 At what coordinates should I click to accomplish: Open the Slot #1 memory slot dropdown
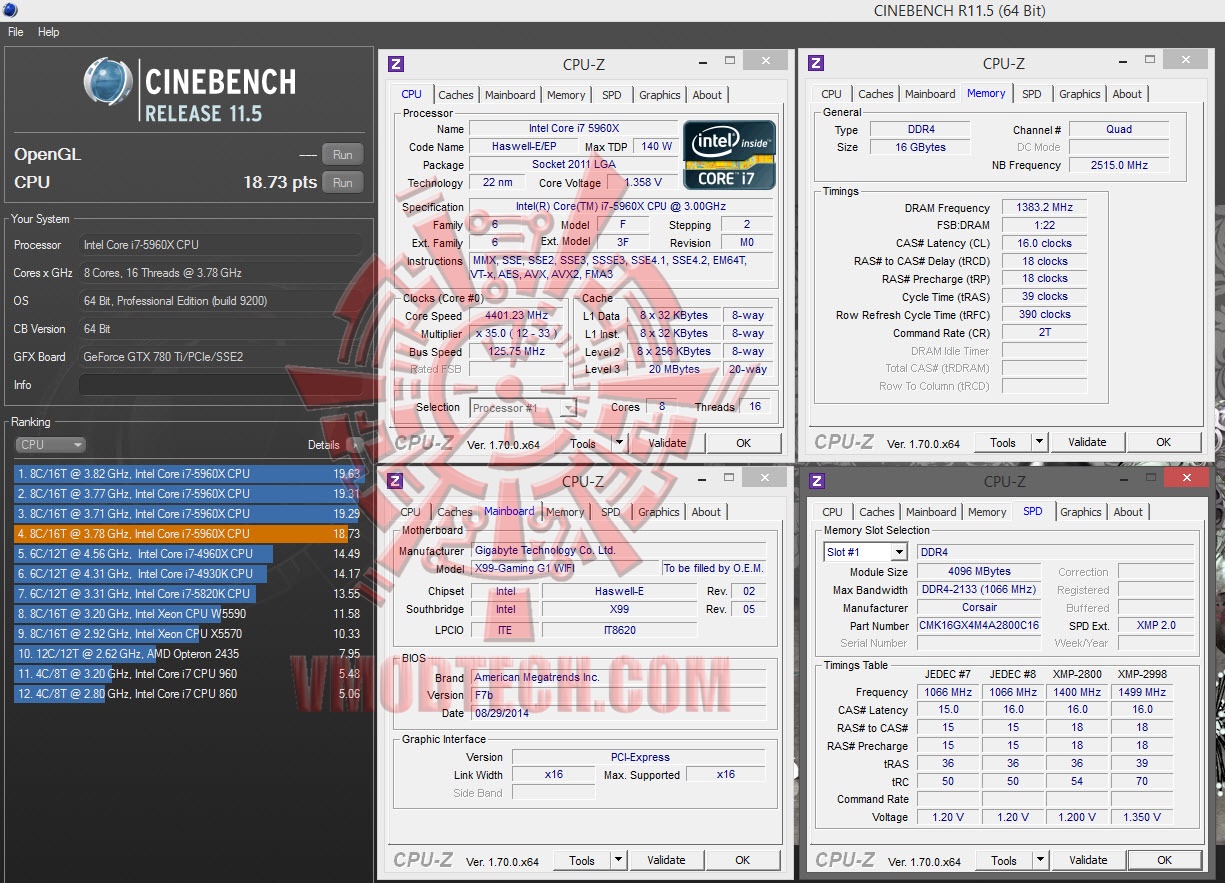866,552
